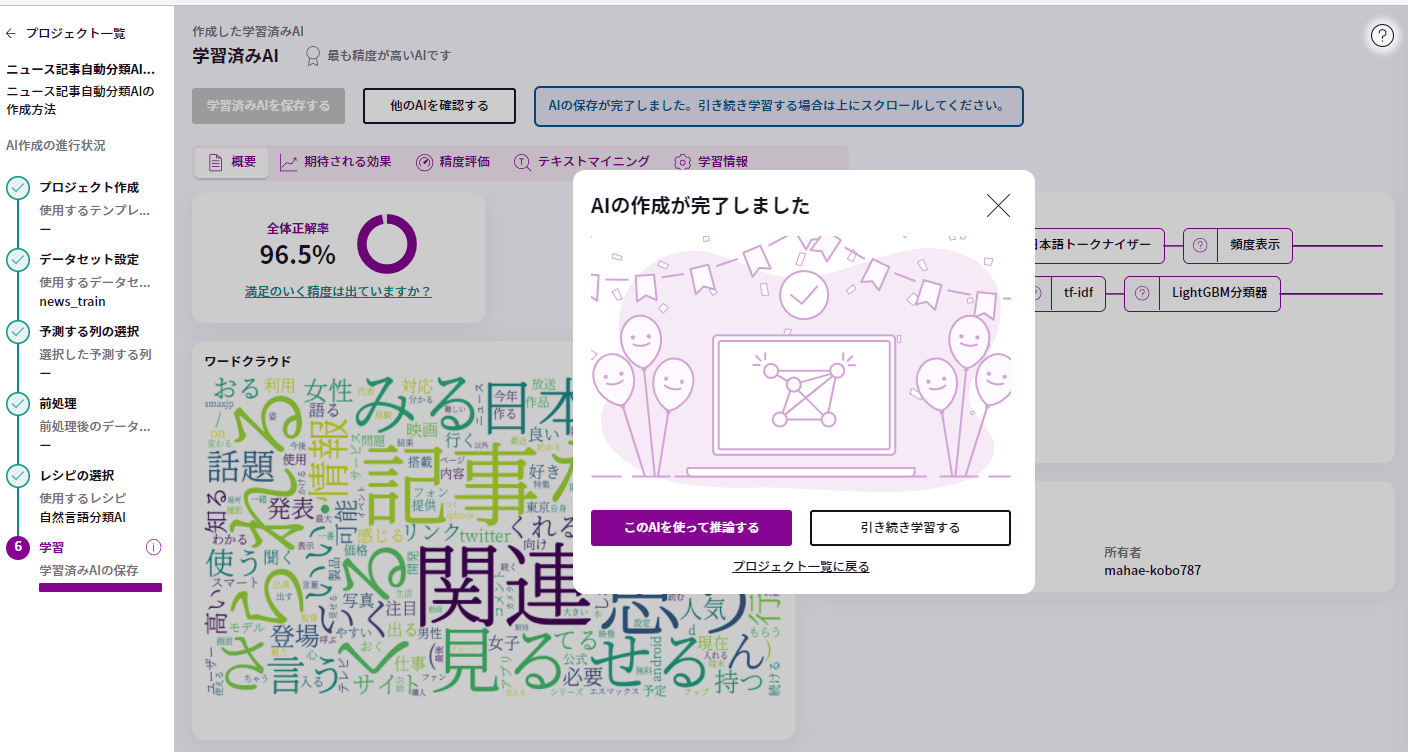Click news_train dataset name in sidebar

click(72, 302)
